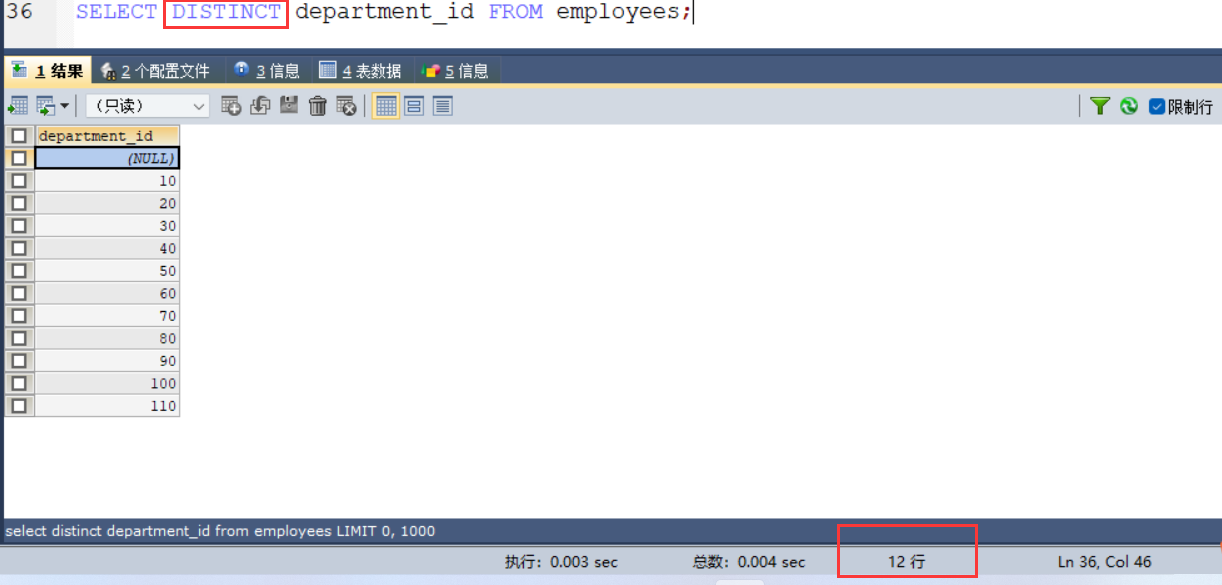Click the SELECT keyword in the editor

click(x=116, y=12)
